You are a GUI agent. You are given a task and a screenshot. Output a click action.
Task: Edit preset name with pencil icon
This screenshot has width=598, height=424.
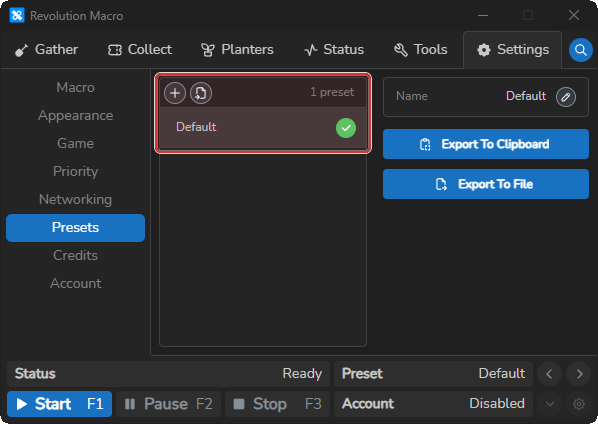point(566,96)
